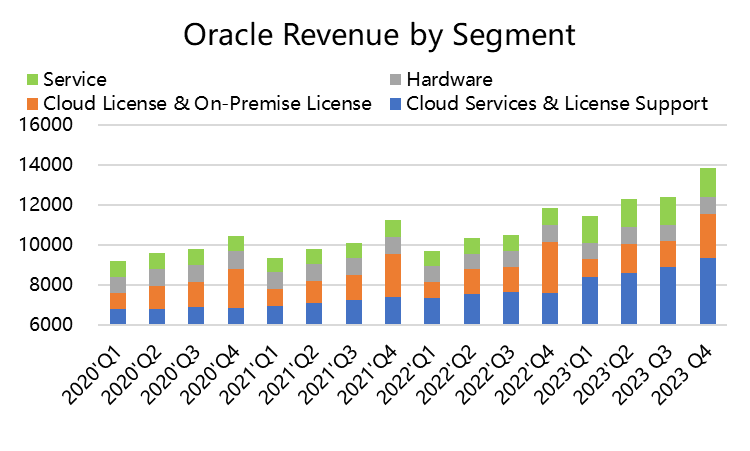Click the 2023 Q4 x-axis label

[683, 374]
